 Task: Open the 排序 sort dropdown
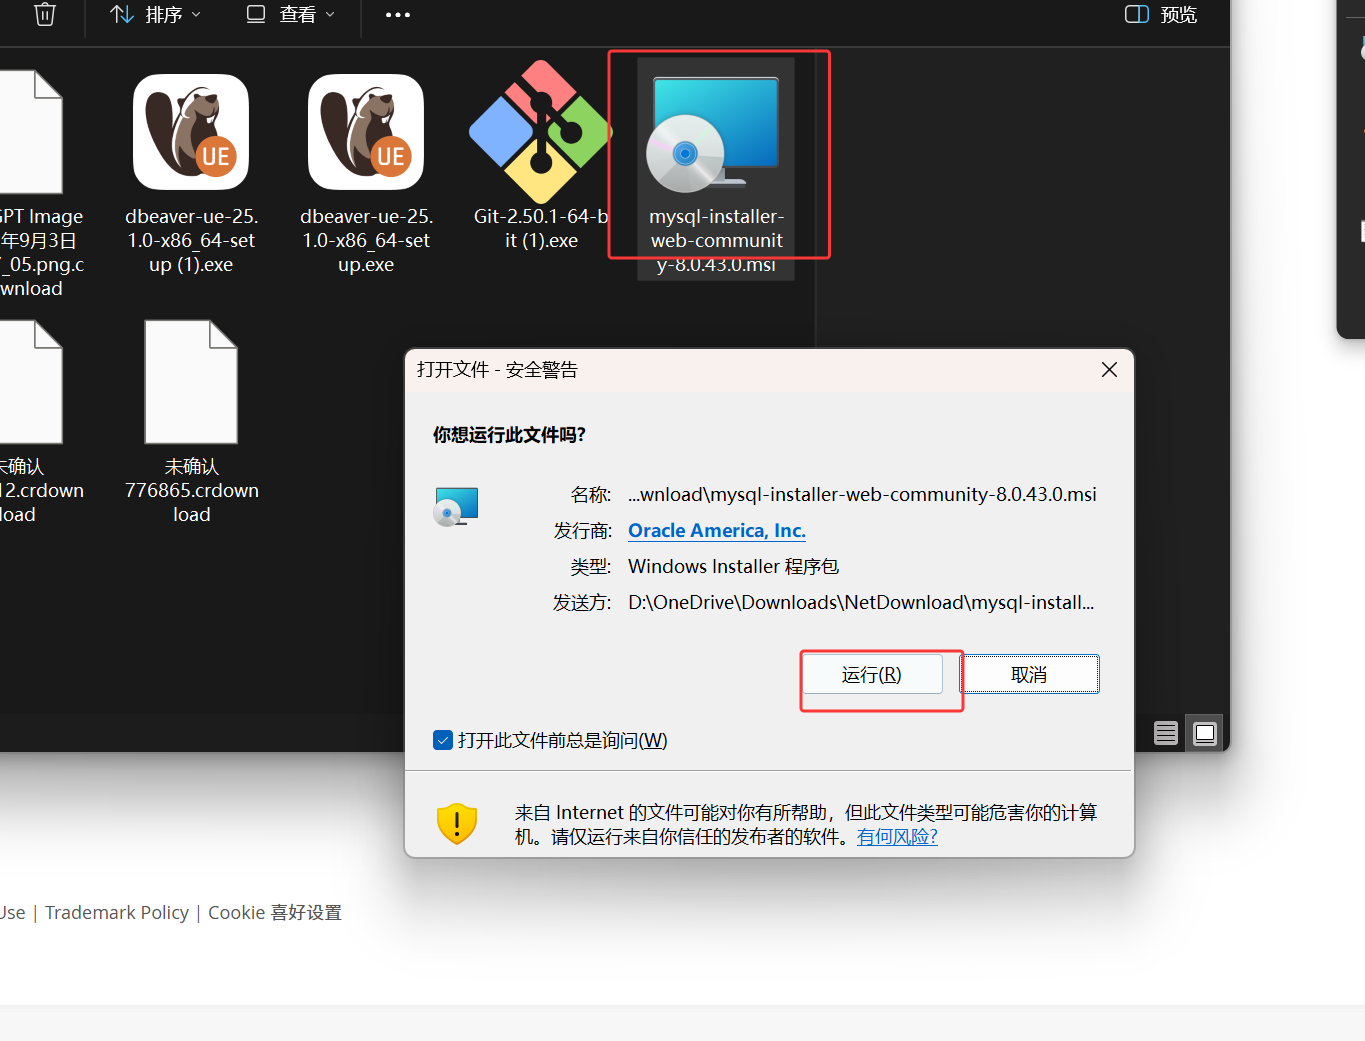[155, 14]
